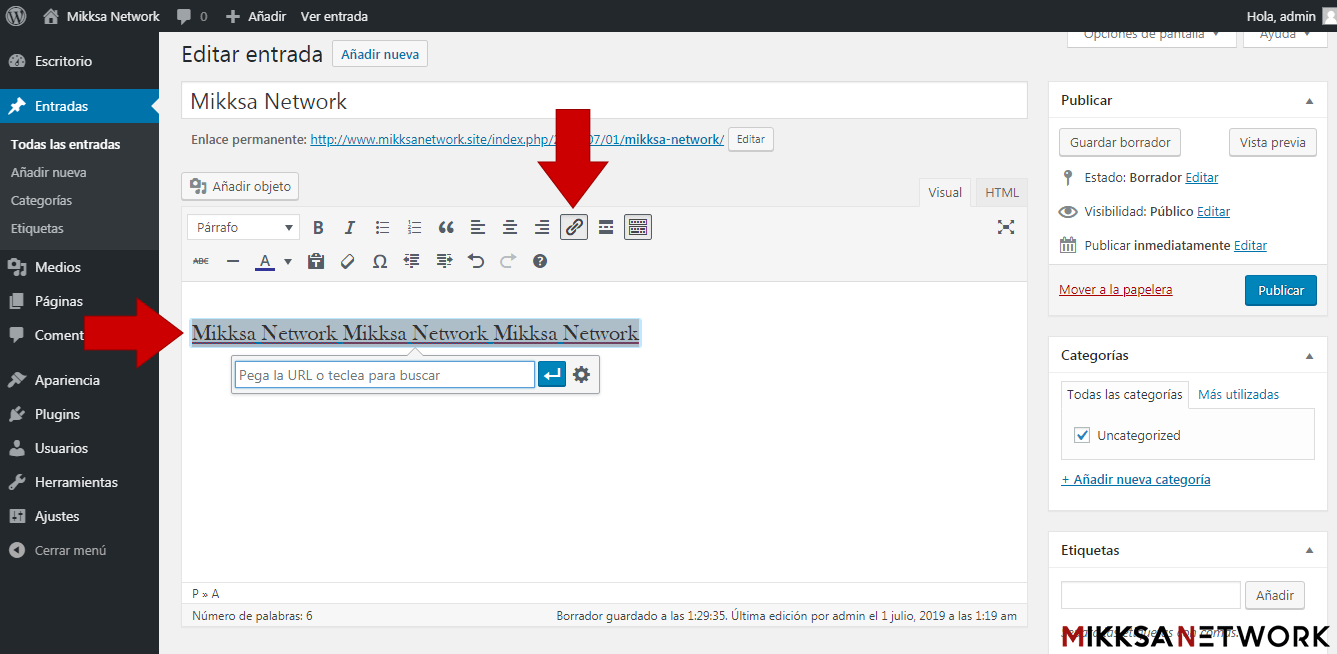Image resolution: width=1337 pixels, height=654 pixels.
Task: Enable distraction-free writing mode icon
Action: [x=1006, y=227]
